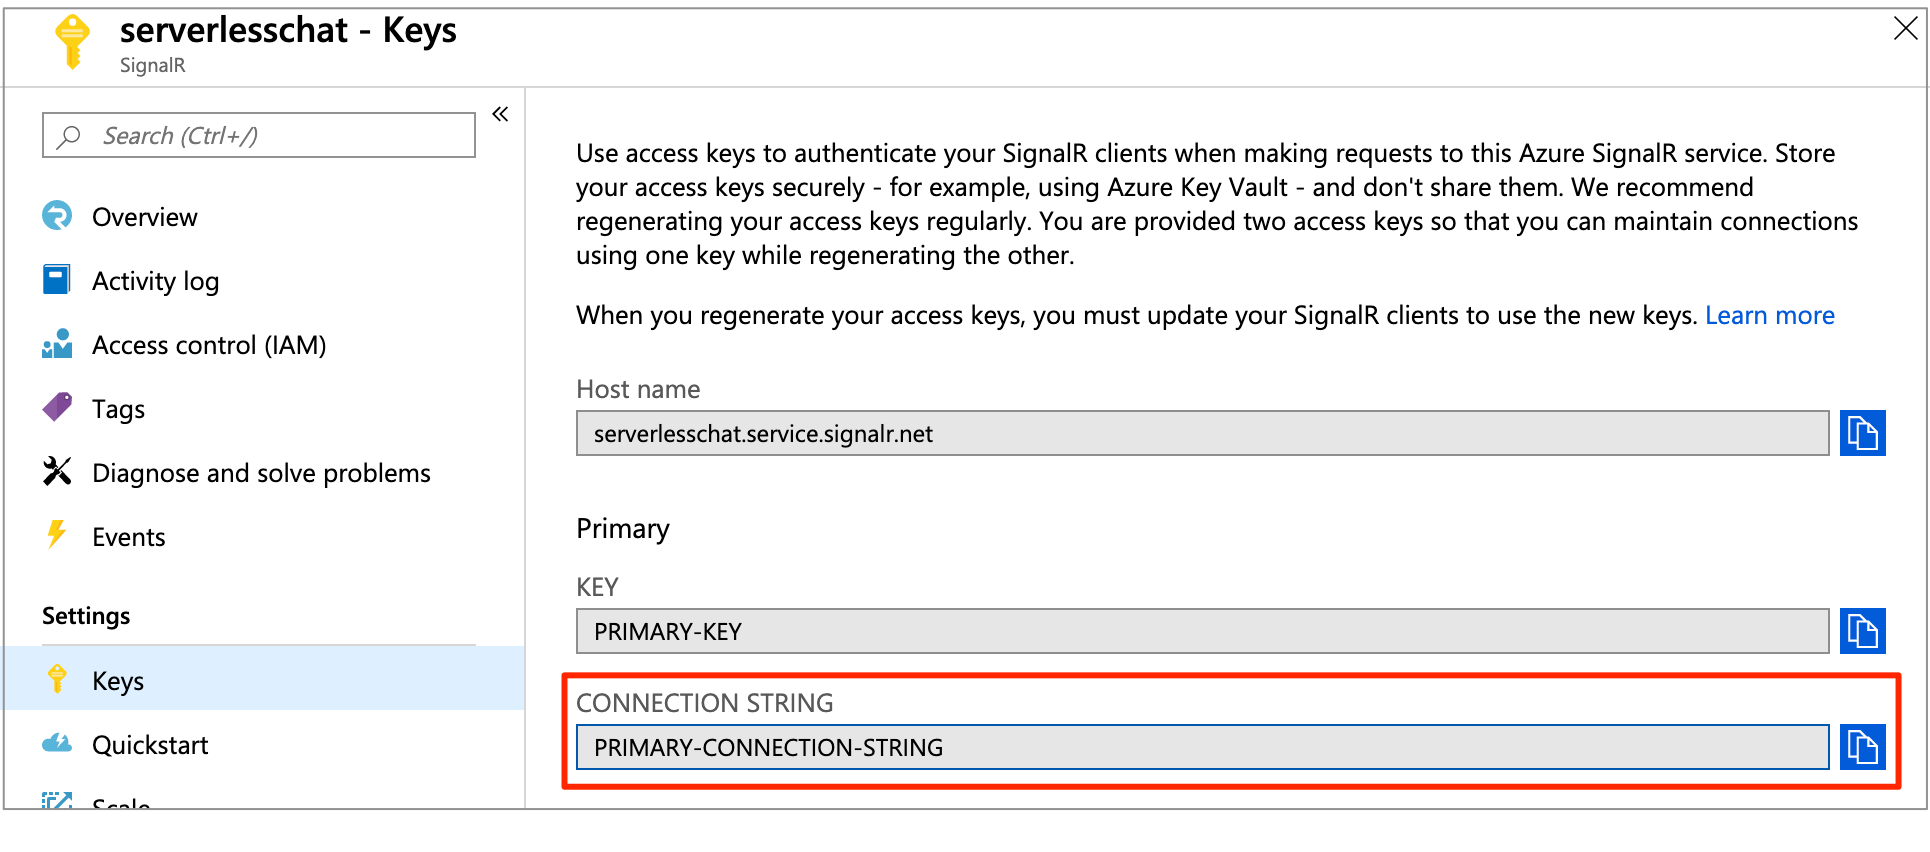
Task: Copy the primary KEY value
Action: pyautogui.click(x=1862, y=630)
